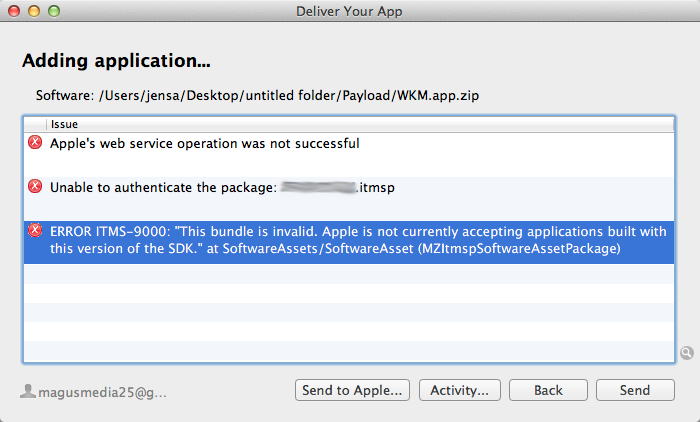The image size is (700, 422).
Task: Click the magusmedia25 account email label
Action: coord(102,391)
